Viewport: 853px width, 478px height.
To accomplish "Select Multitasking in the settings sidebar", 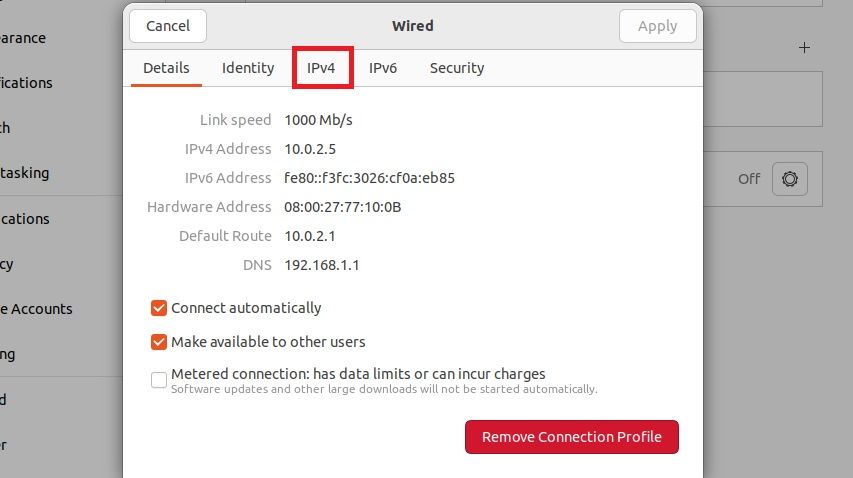I will [24, 173].
